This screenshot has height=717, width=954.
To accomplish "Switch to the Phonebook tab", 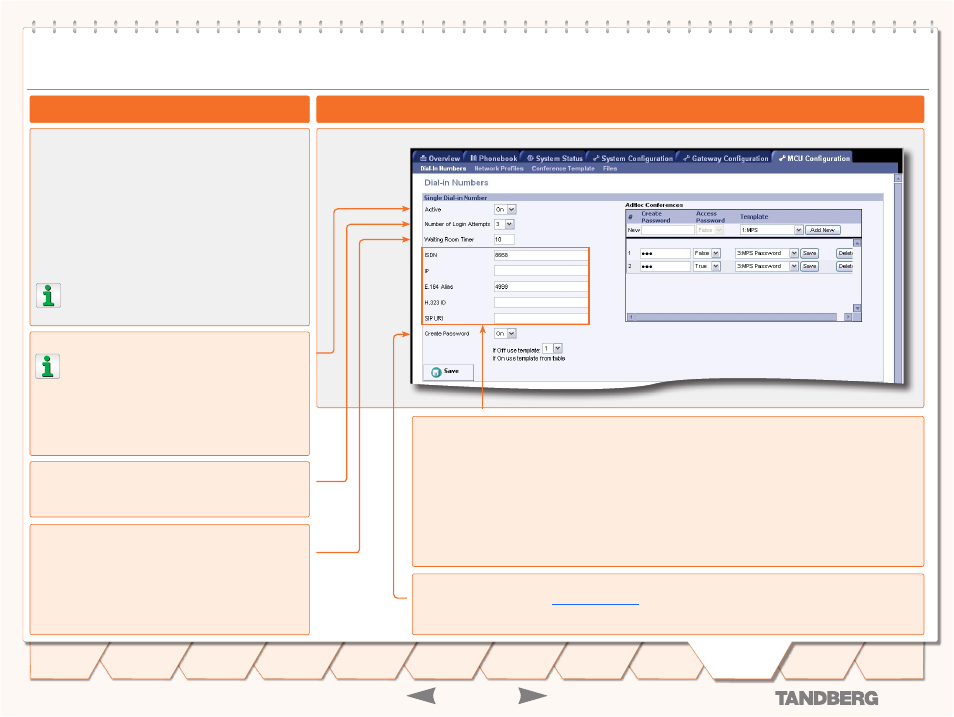I will pyautogui.click(x=493, y=158).
